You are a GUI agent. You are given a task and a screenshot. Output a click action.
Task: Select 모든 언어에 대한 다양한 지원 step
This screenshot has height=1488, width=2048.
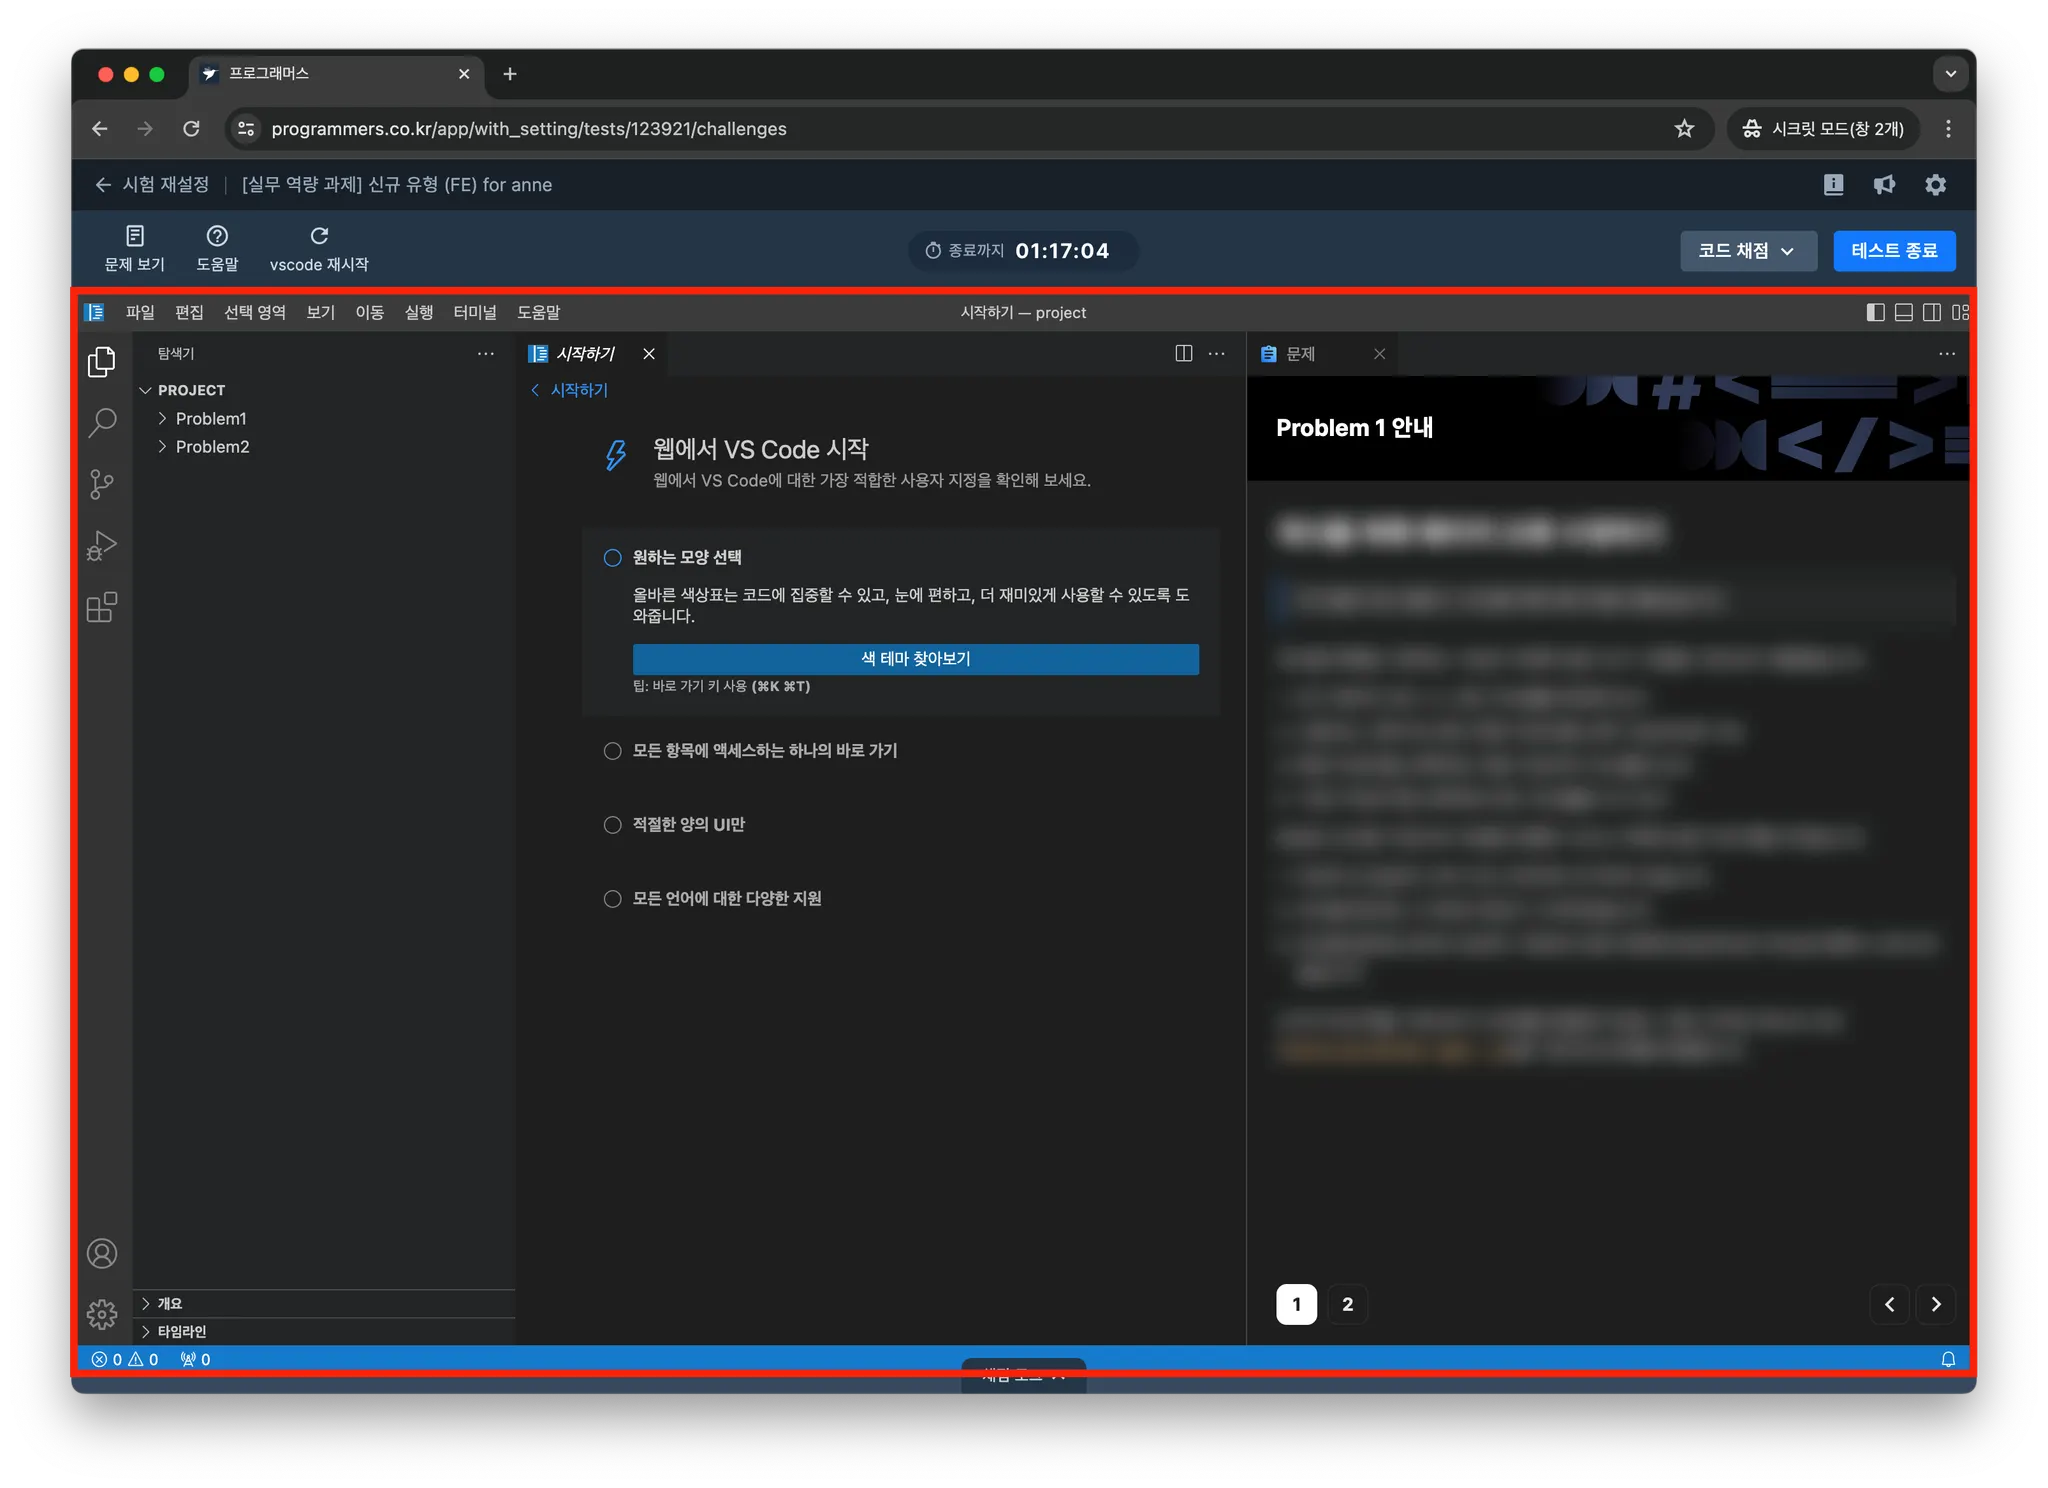613,899
